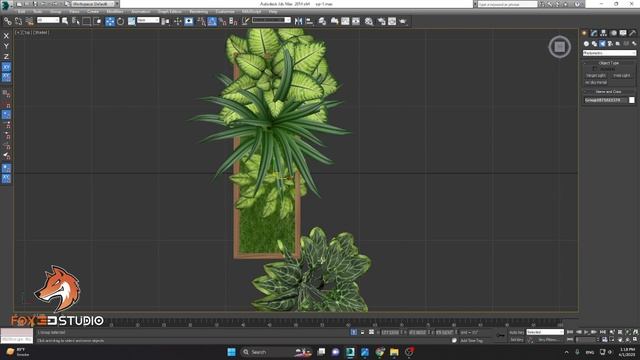Open the Selected key filter dropdown
640x360 pixels.
[x=545, y=332]
